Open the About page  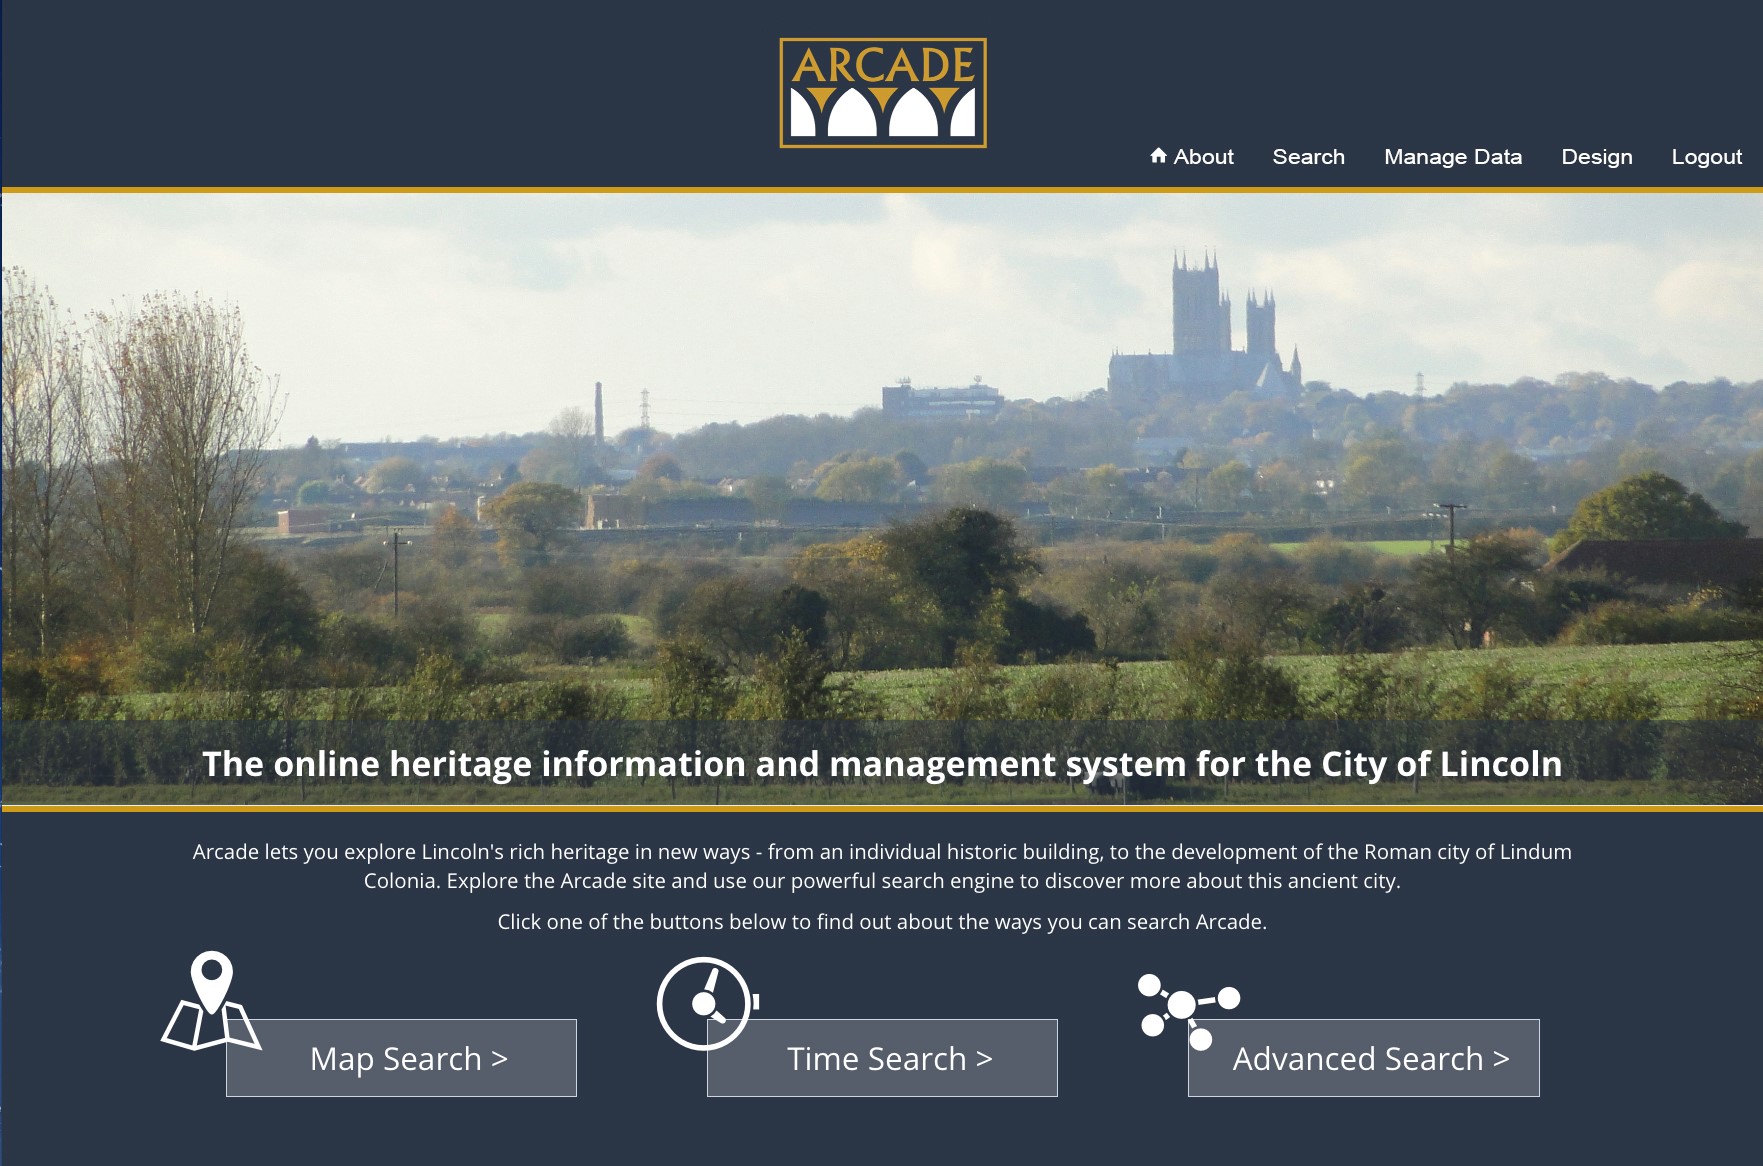pos(1203,157)
